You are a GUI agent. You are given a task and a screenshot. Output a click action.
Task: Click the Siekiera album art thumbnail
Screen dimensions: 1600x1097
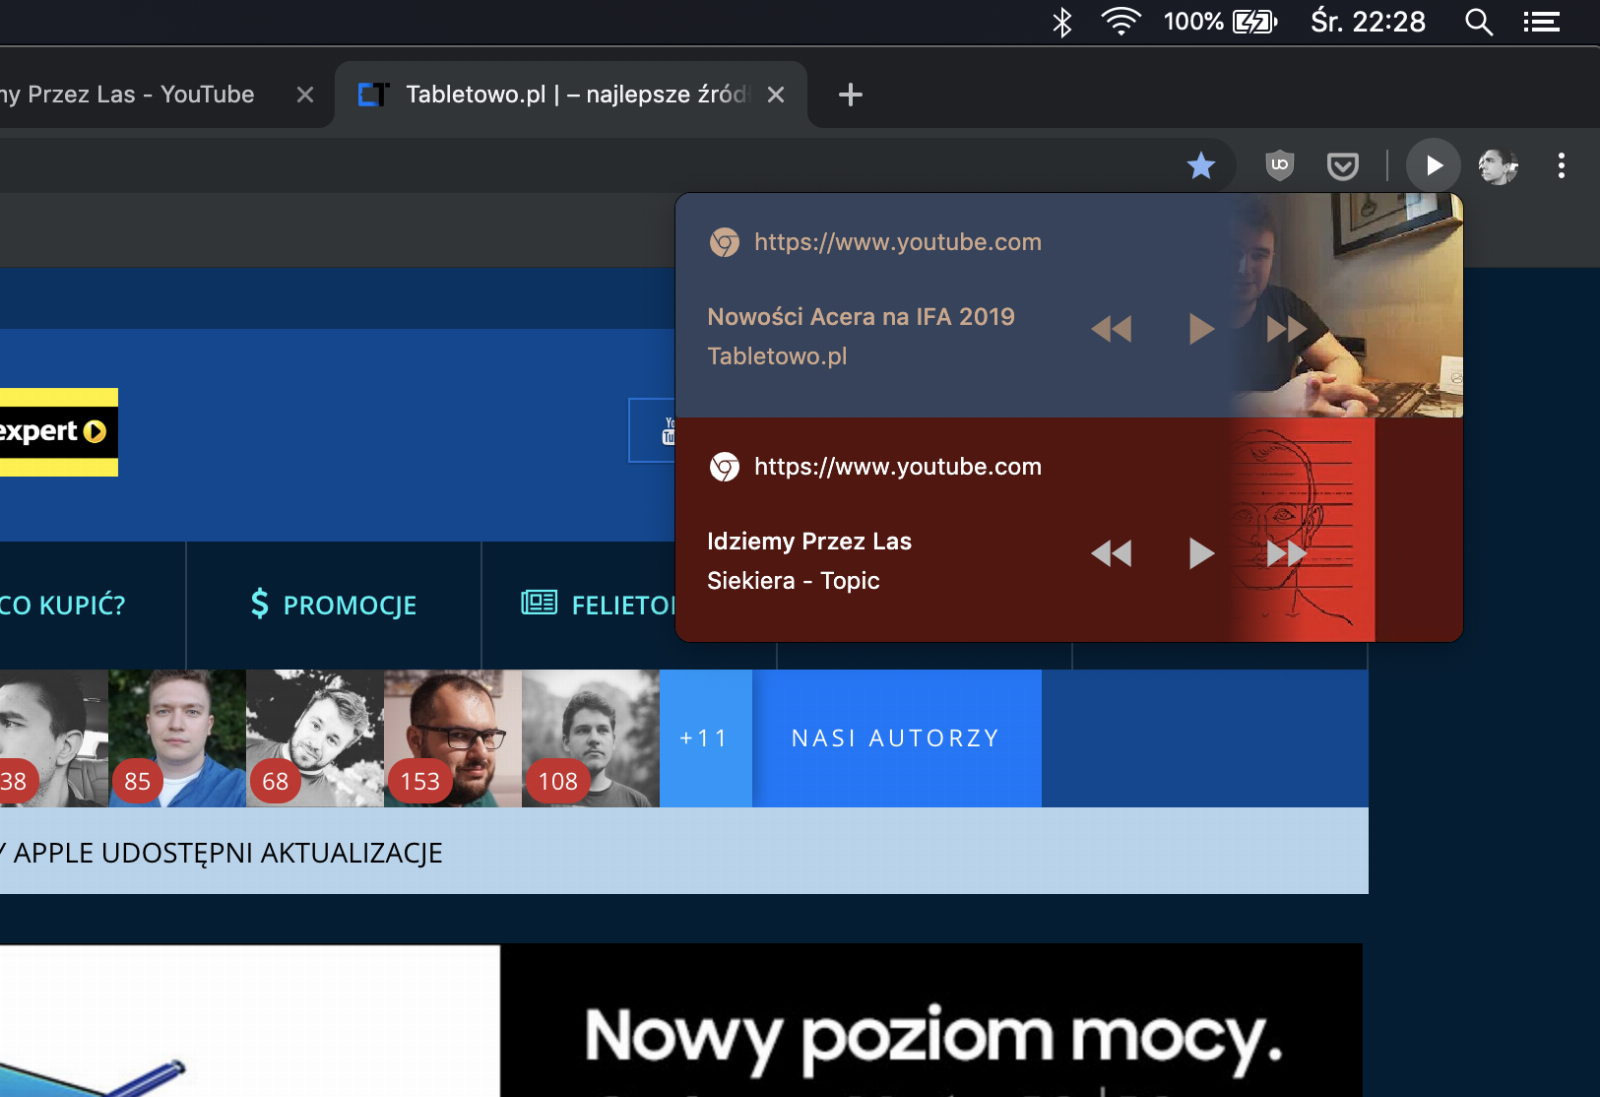coord(1304,529)
